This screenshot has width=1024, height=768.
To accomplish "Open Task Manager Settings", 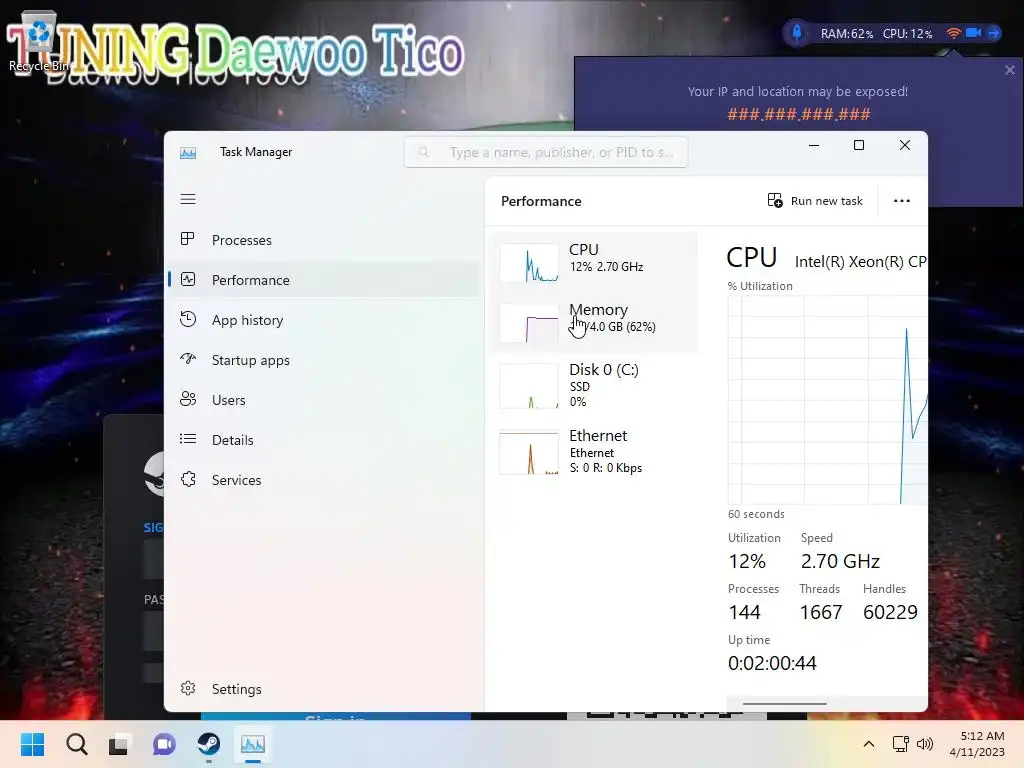I will [325, 689].
